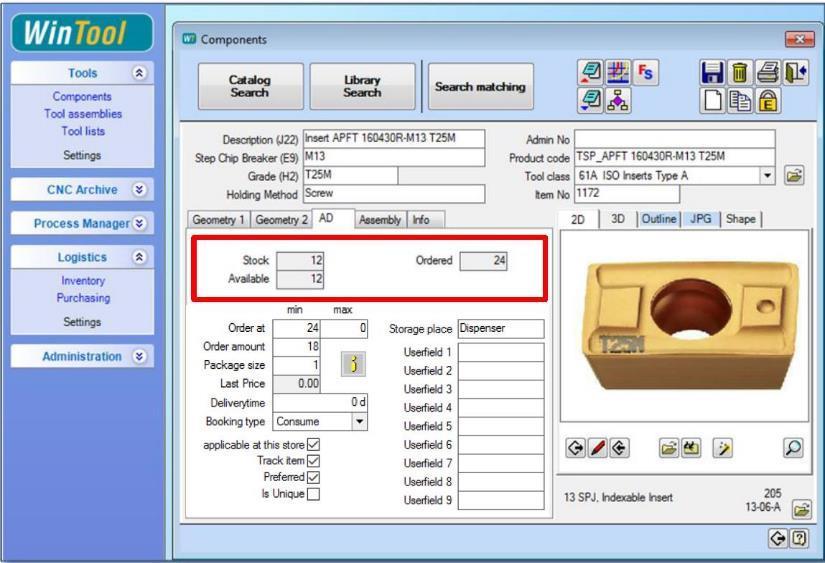The width and height of the screenshot is (825, 563).
Task: Click the padlock E lock icon
Action: point(768,100)
